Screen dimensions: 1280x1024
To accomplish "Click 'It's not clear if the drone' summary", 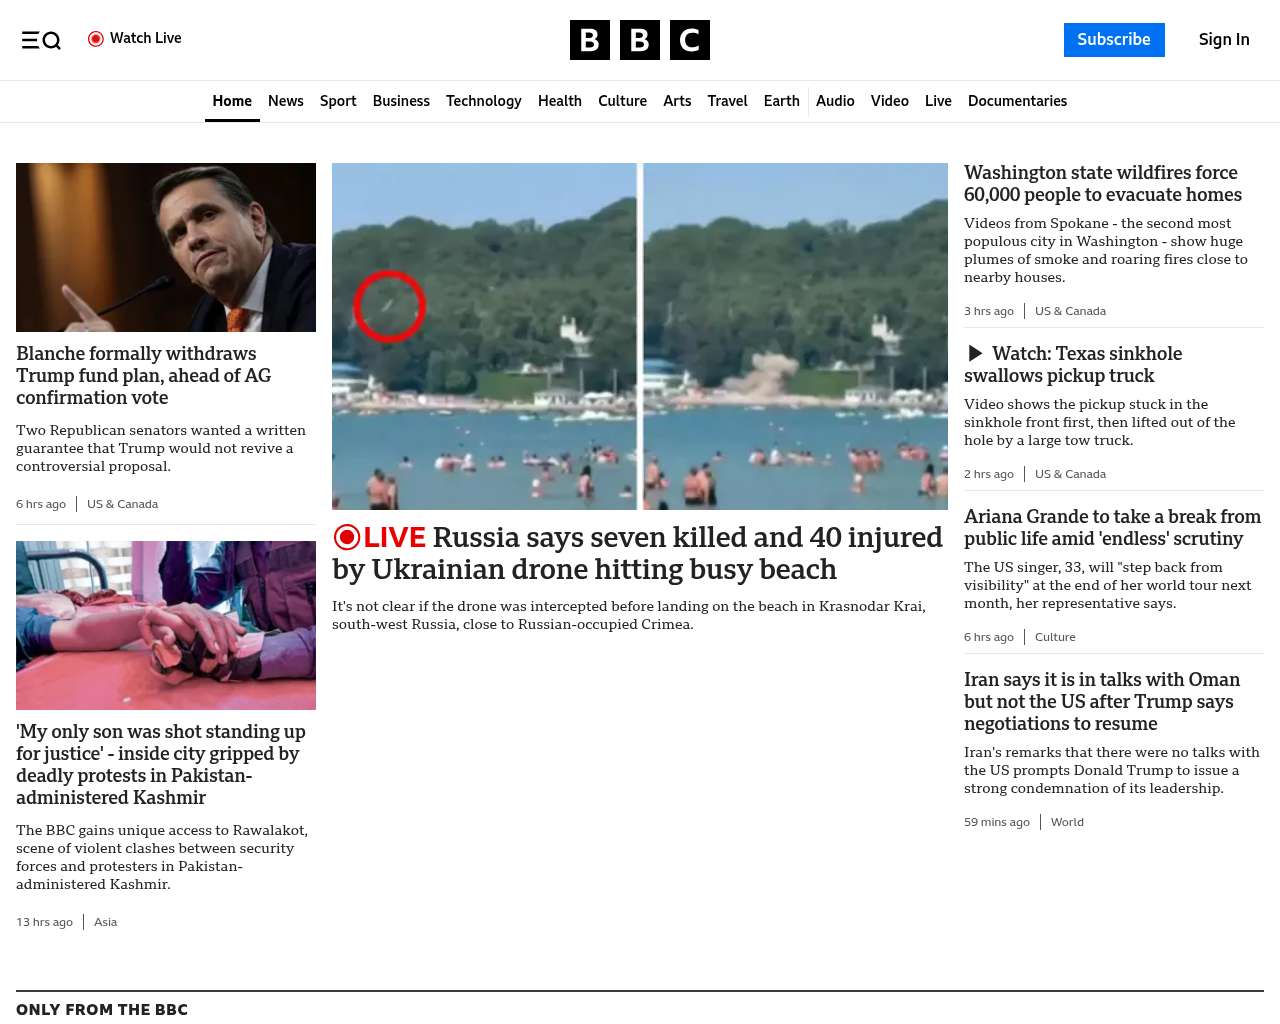I will 629,615.
